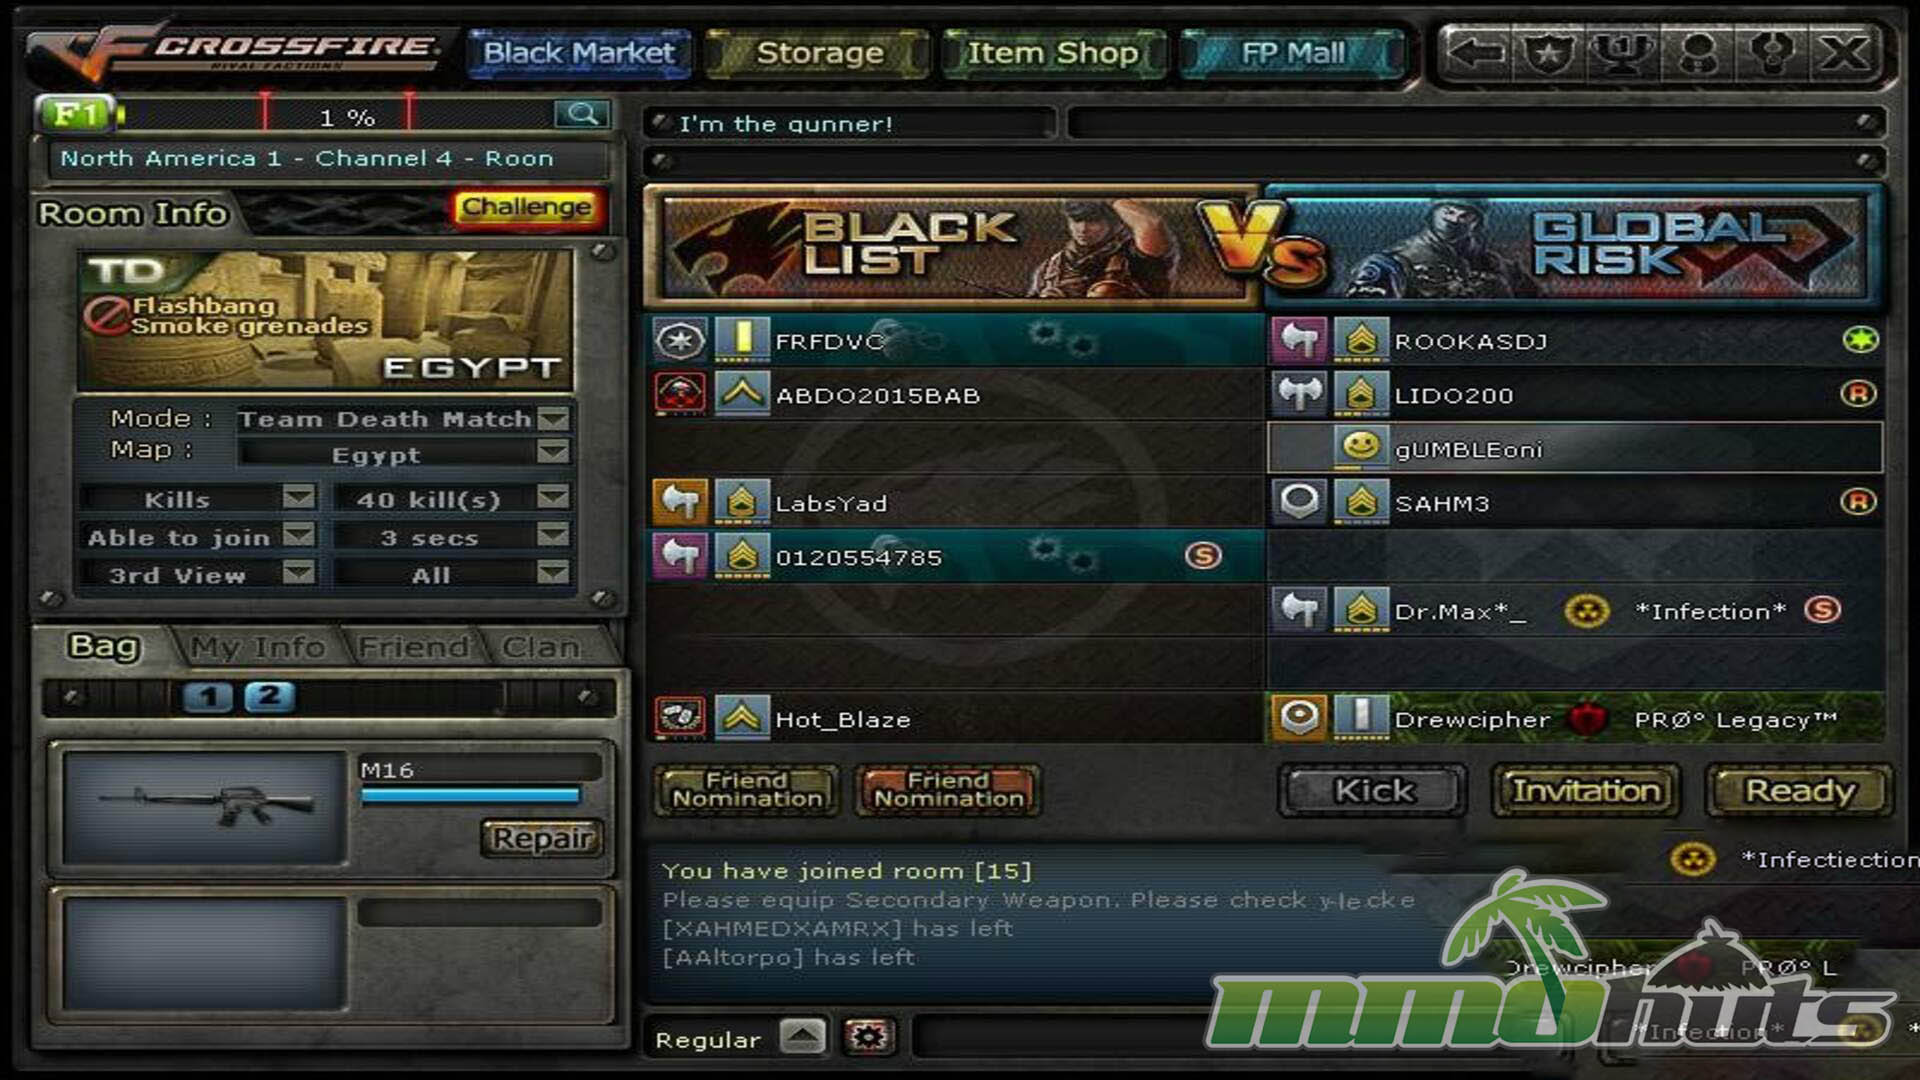Open the player profile icon in top toolbar
This screenshot has height=1080, width=1920.
coord(1697,52)
